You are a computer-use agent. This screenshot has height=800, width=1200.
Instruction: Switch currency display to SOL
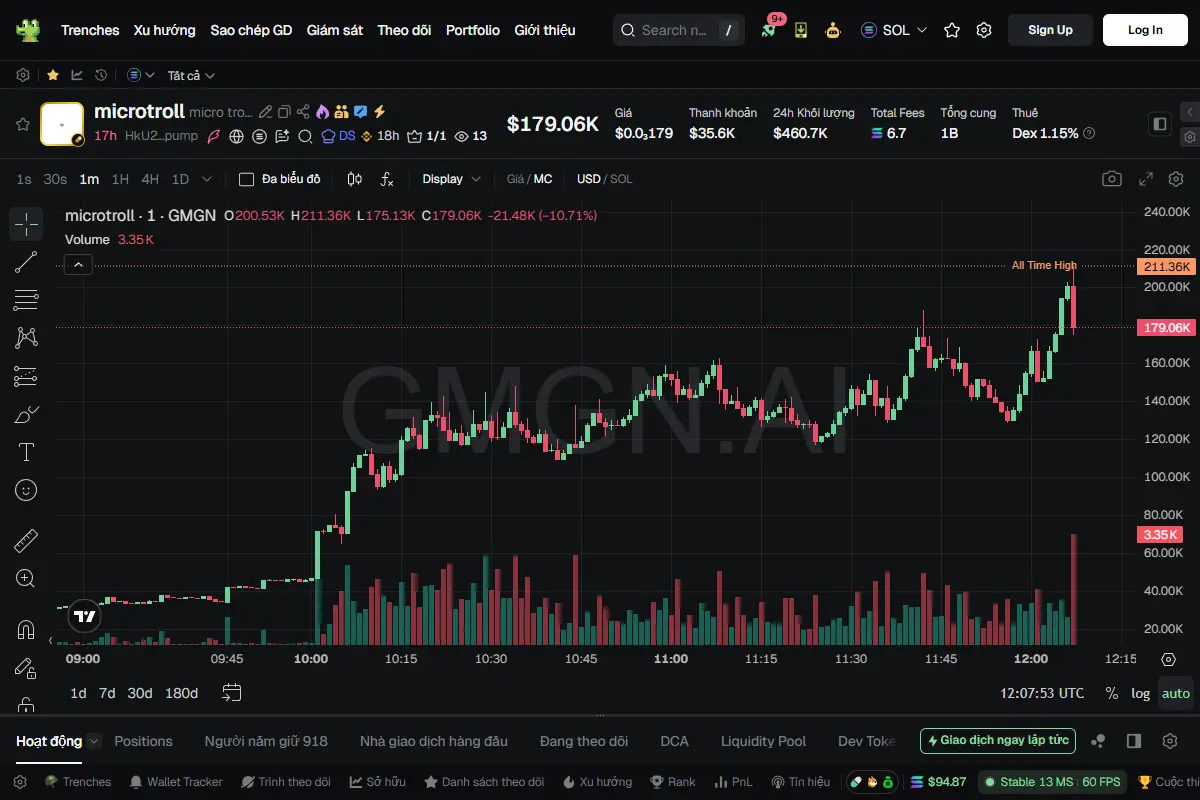click(621, 179)
